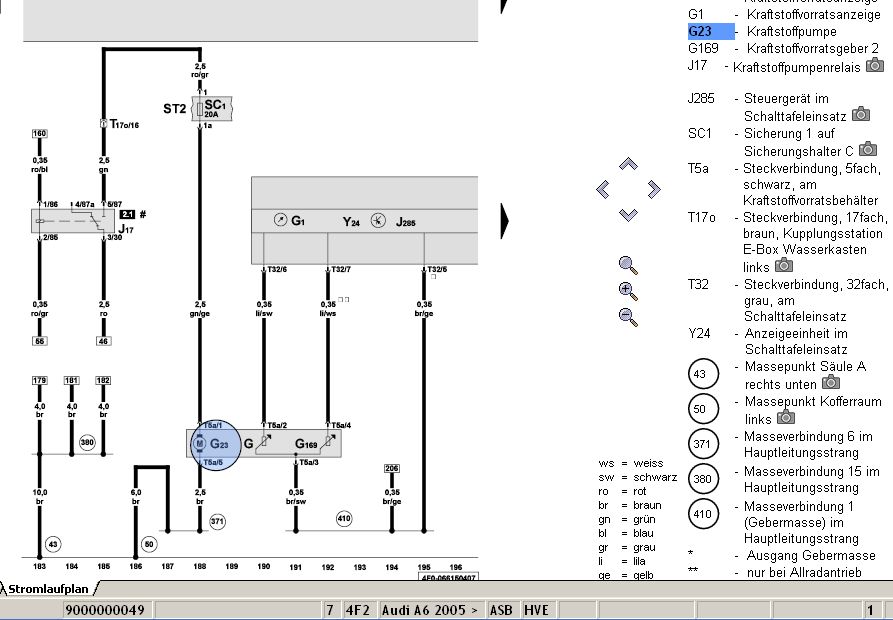Zoom out with the minus magnifier
The height and width of the screenshot is (620, 893).
[628, 316]
